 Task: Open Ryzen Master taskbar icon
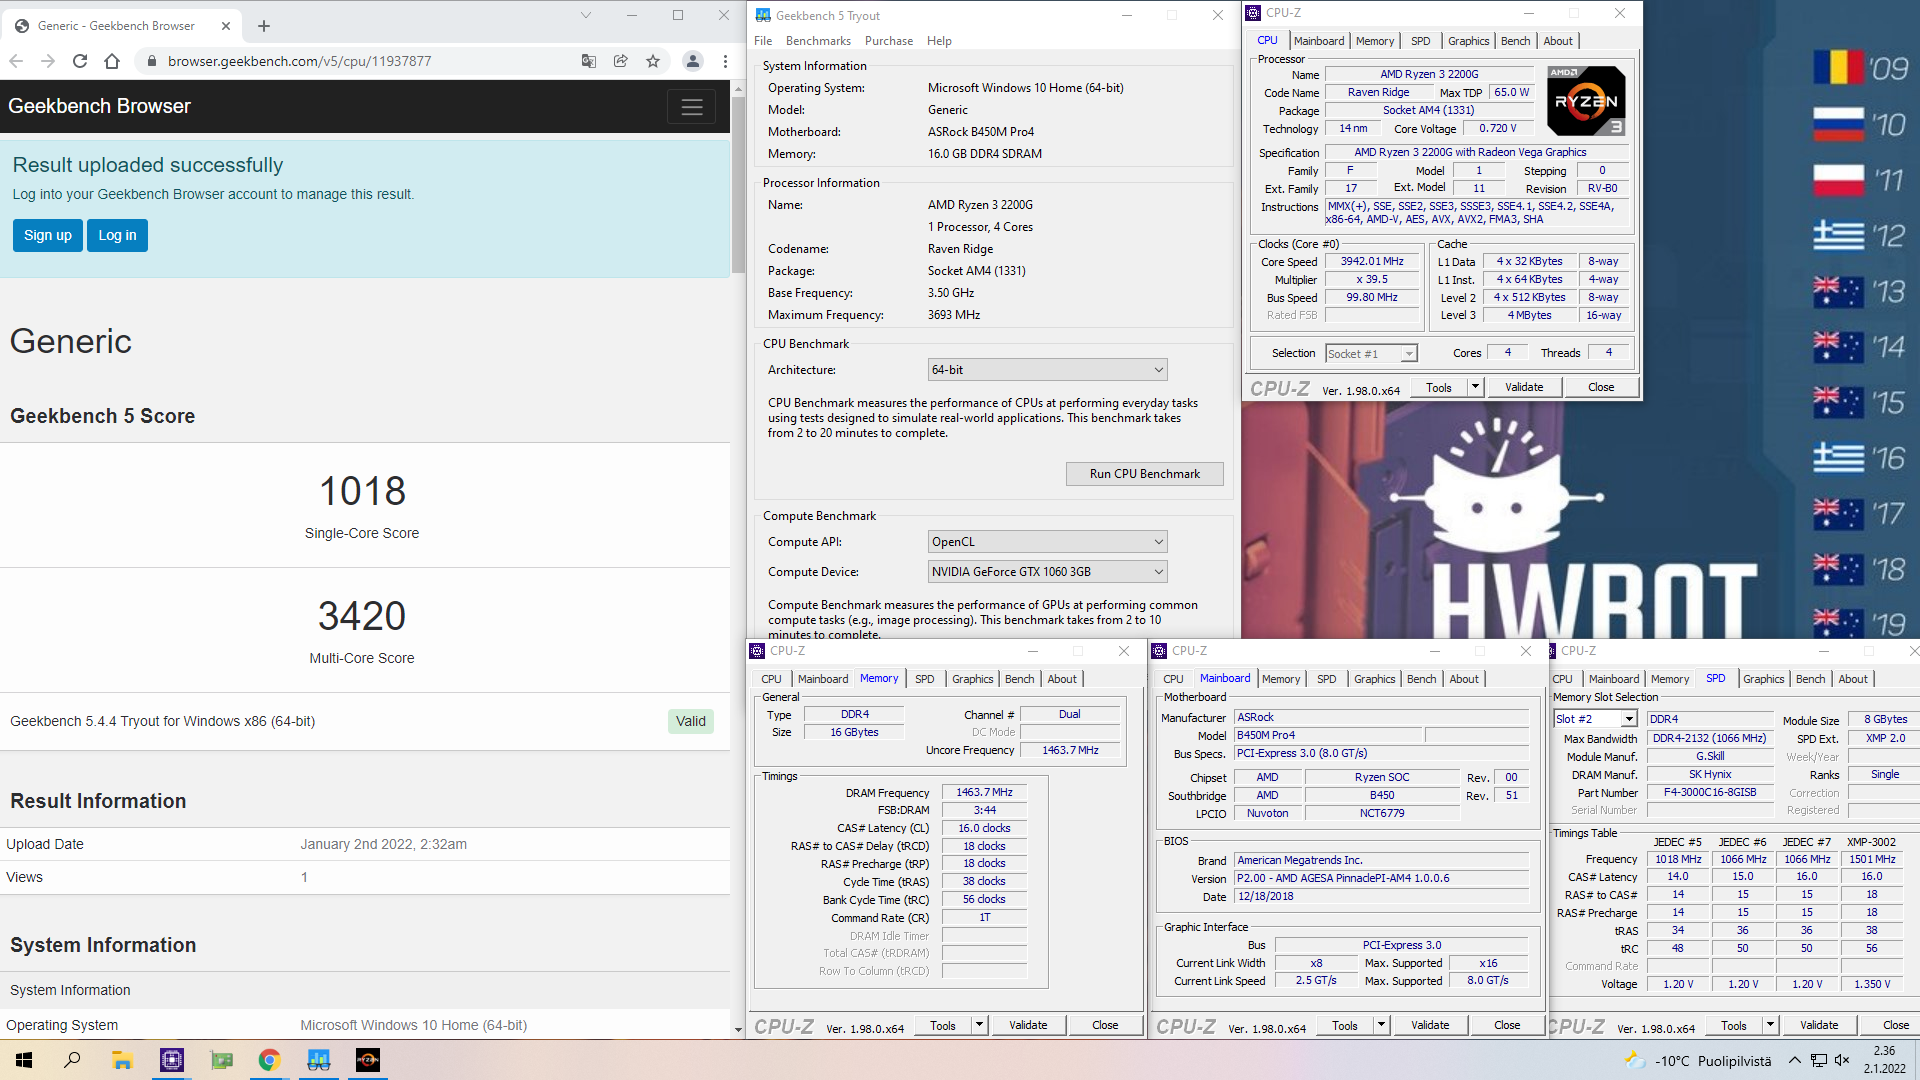coord(368,1060)
